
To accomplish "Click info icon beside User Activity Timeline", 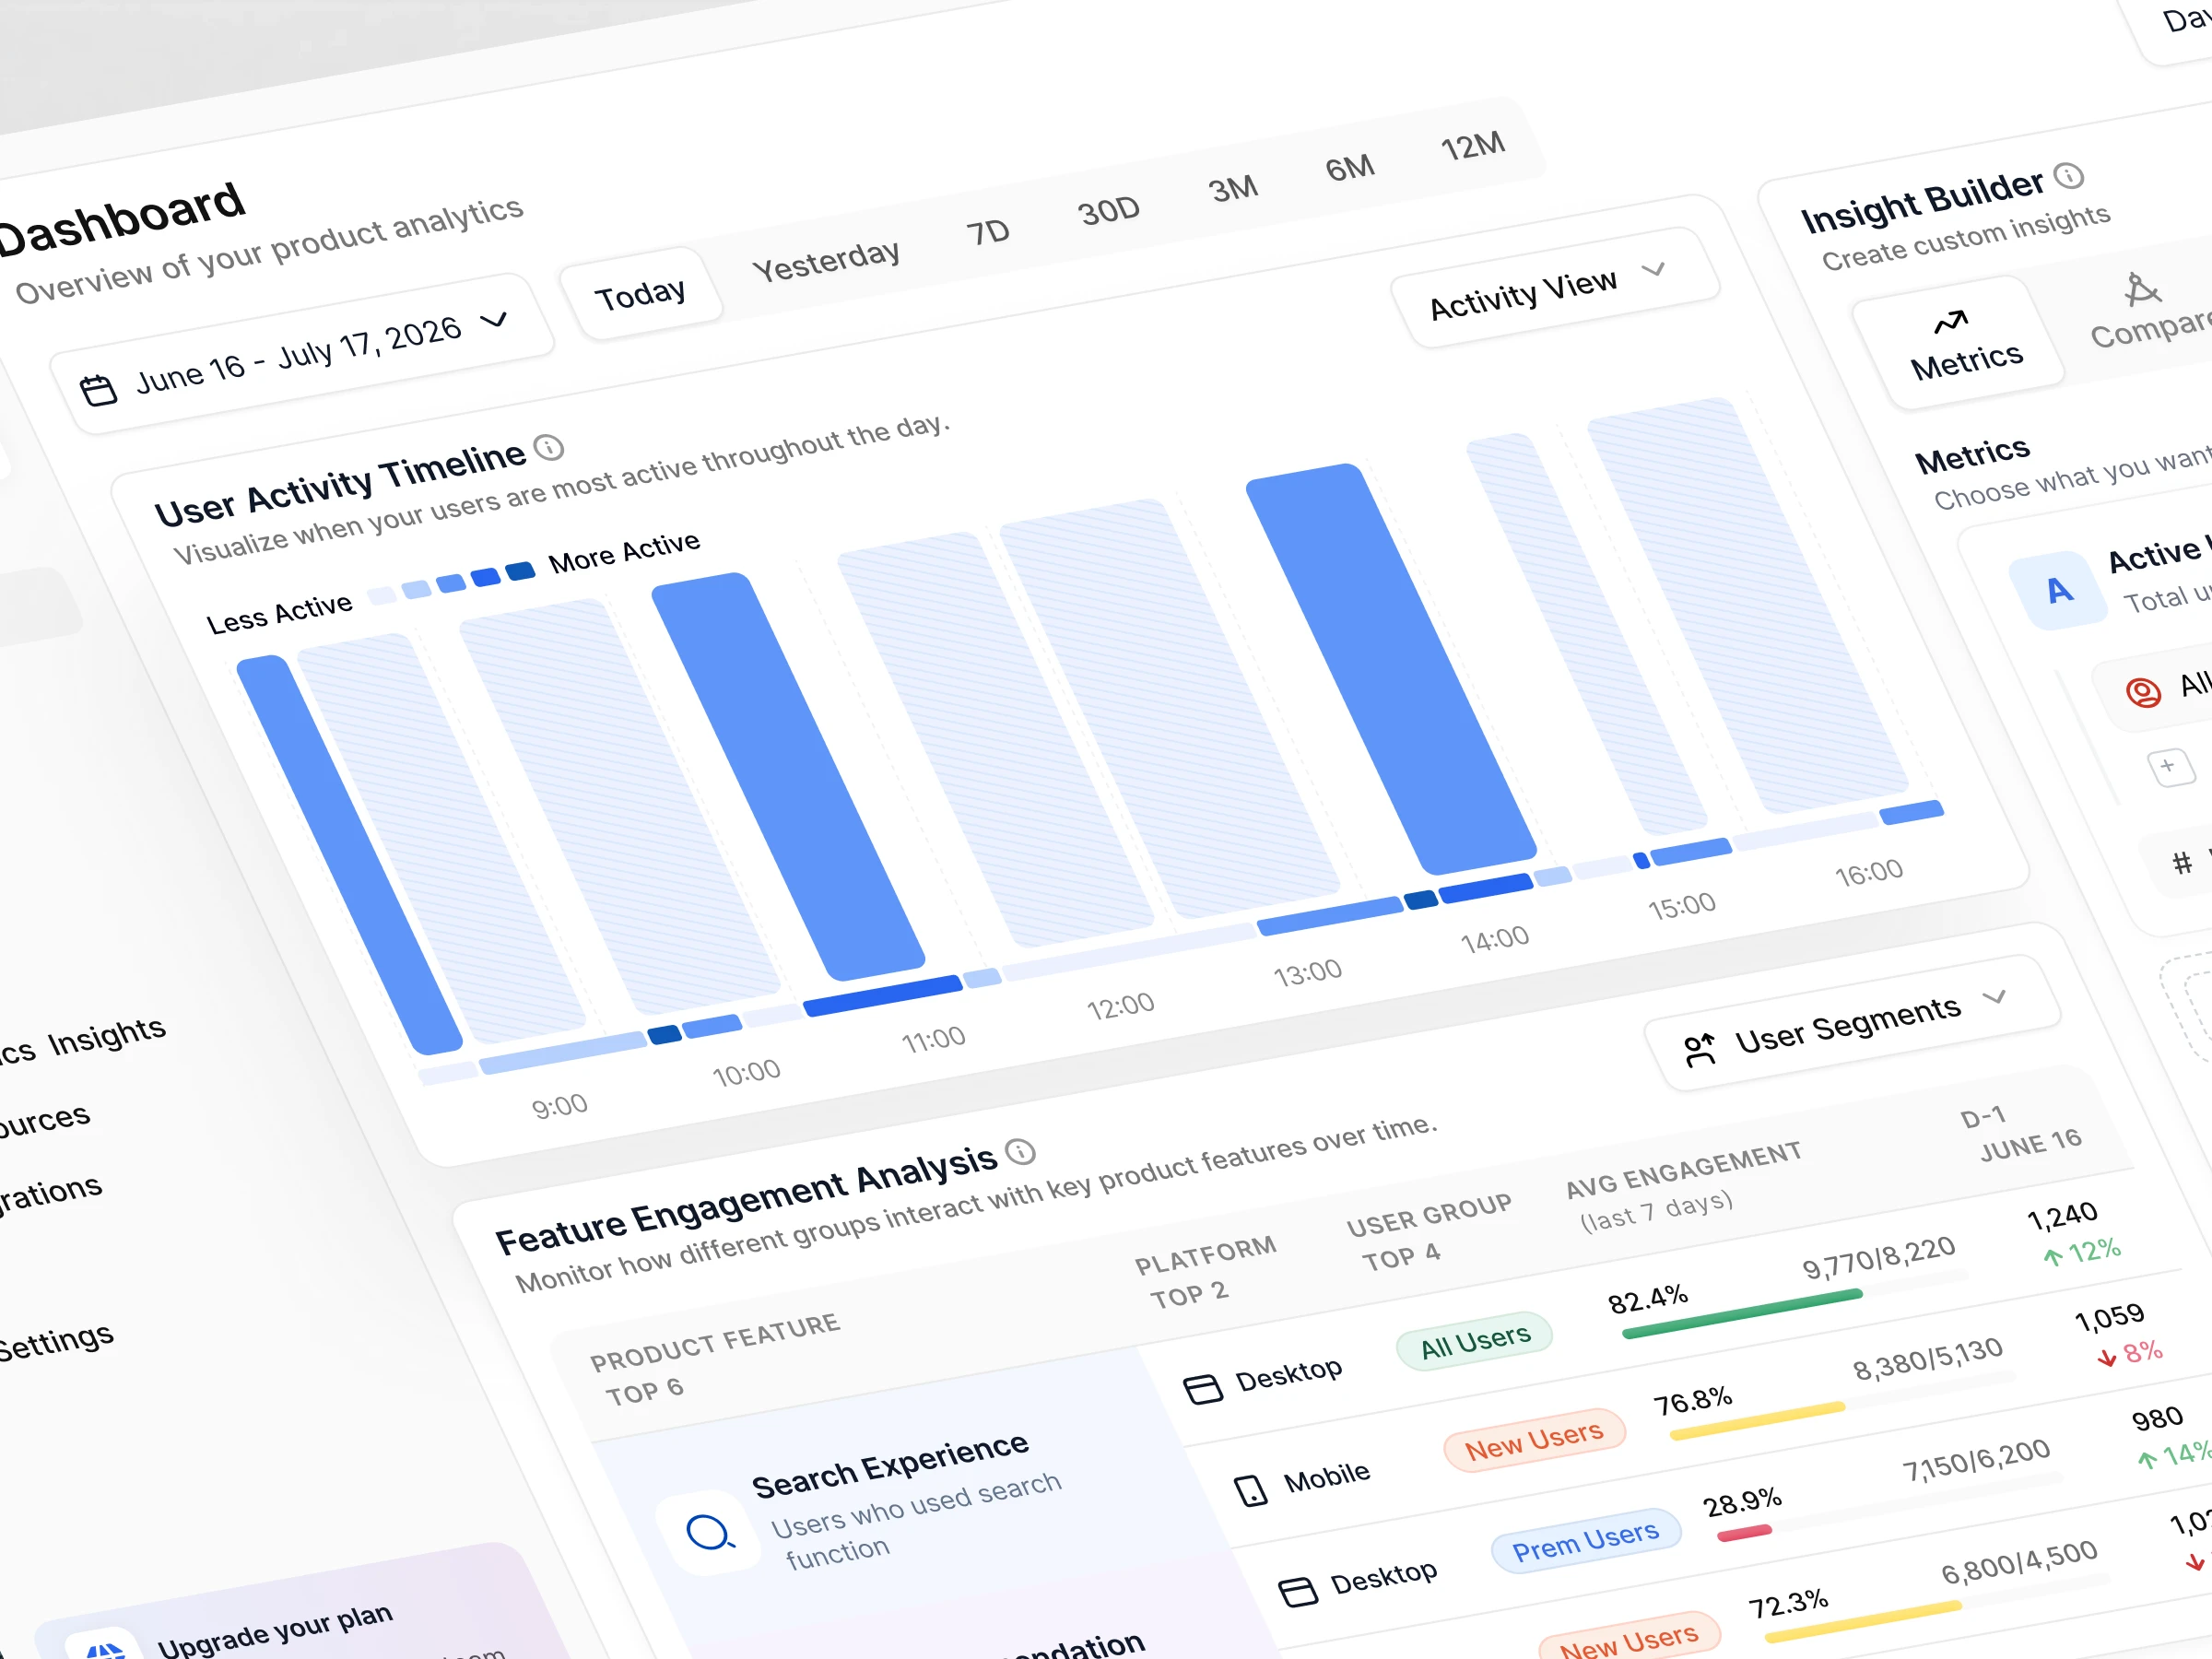I will click(548, 447).
